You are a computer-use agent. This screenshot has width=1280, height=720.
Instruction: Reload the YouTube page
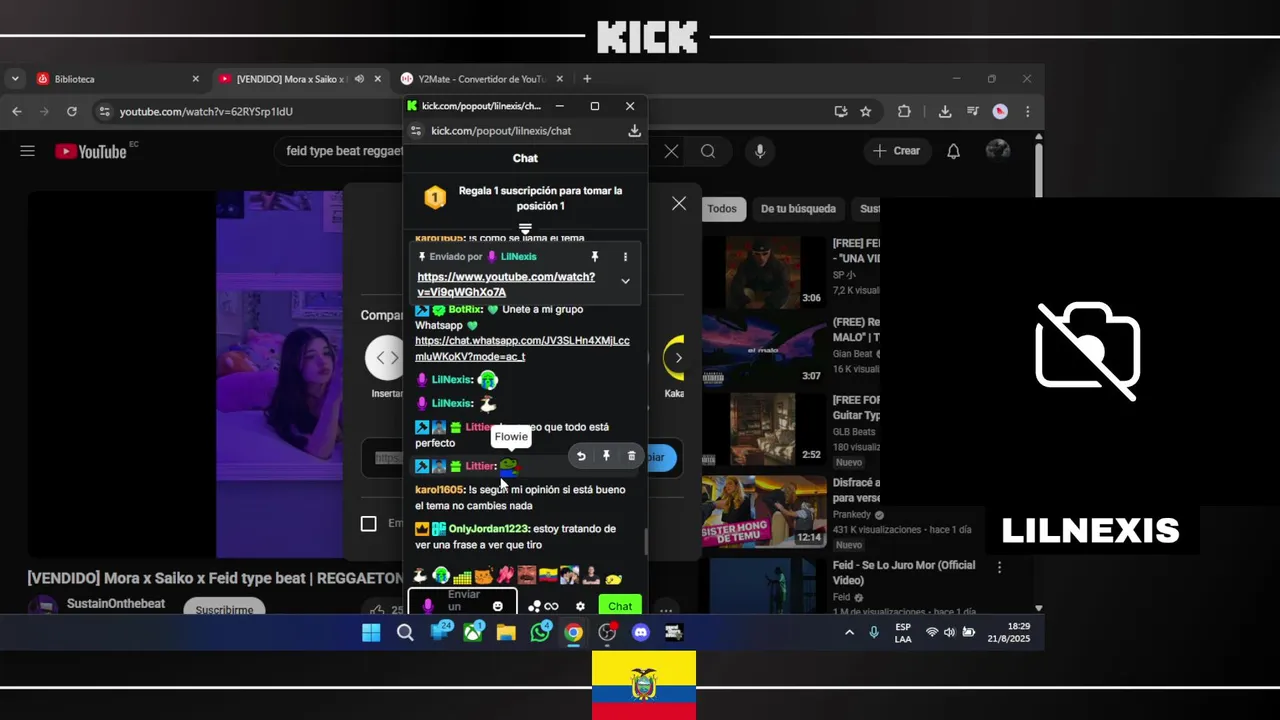click(72, 111)
